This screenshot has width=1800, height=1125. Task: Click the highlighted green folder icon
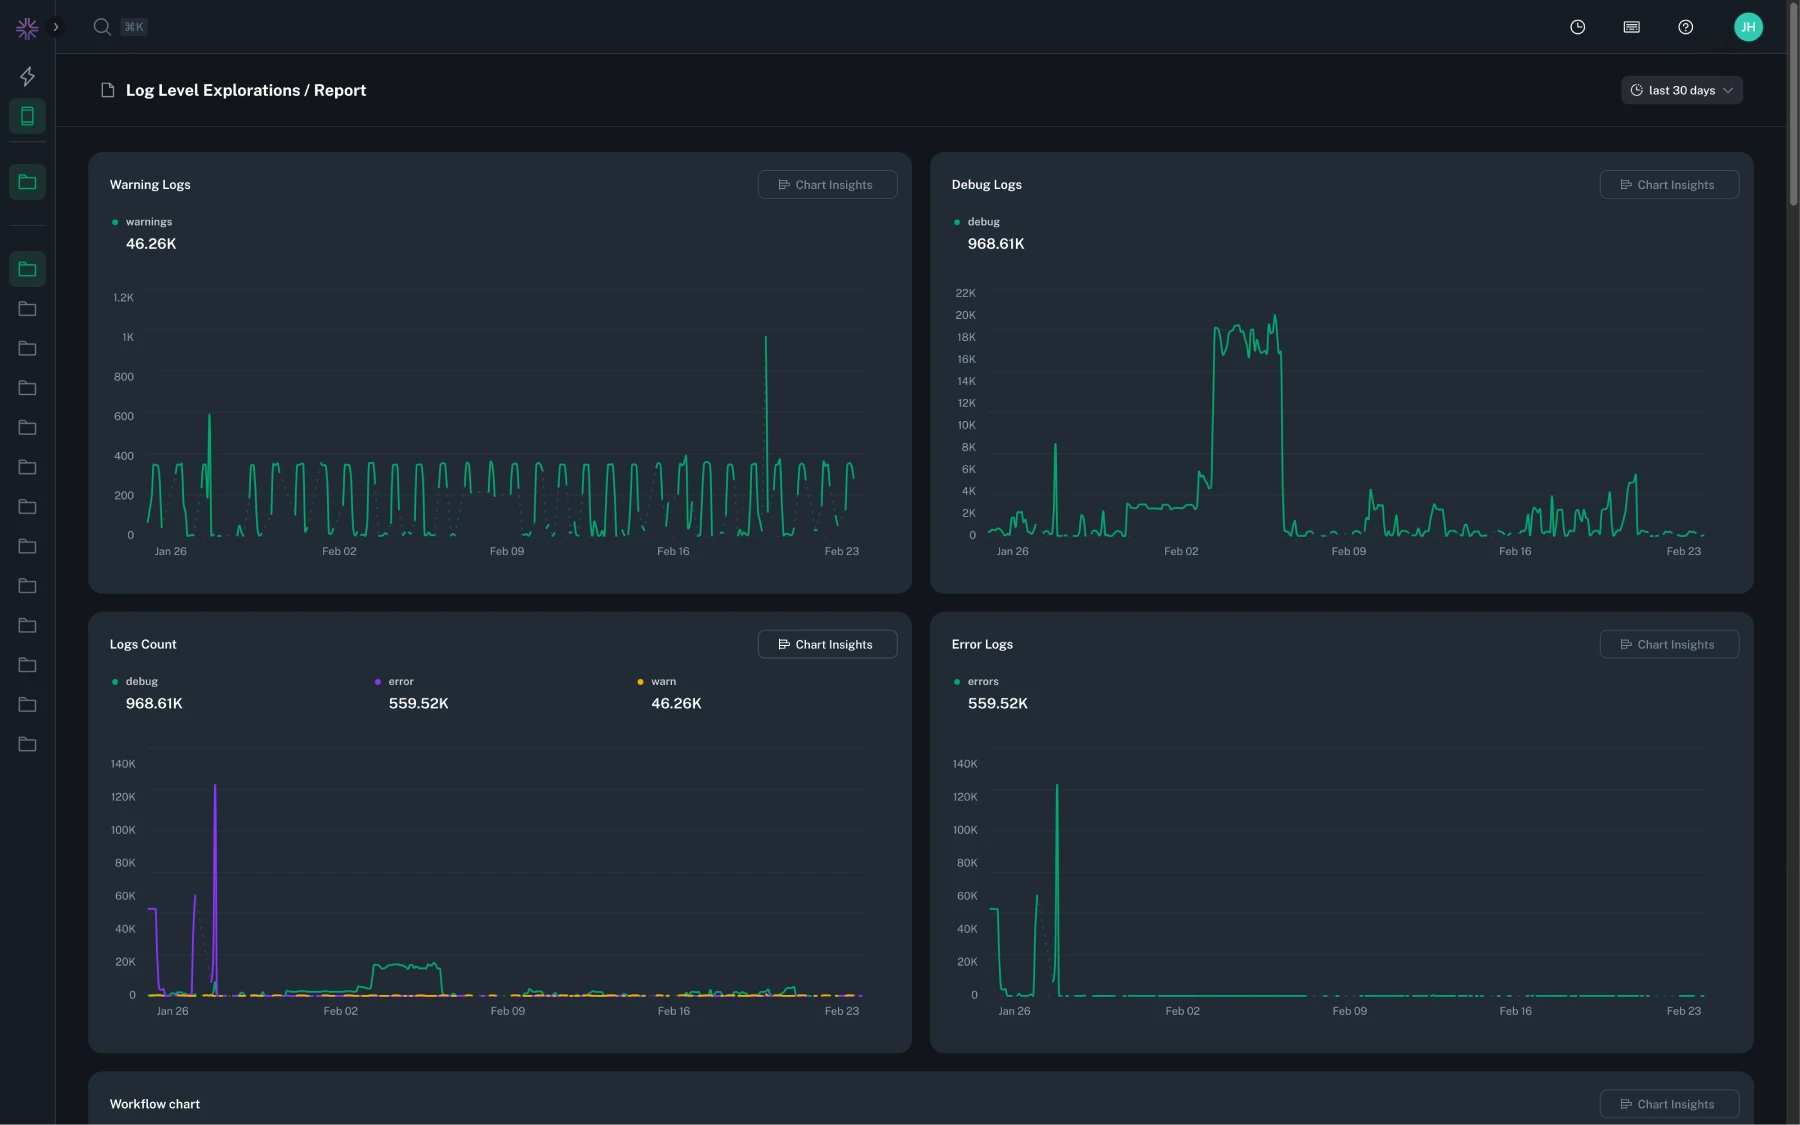pyautogui.click(x=27, y=181)
